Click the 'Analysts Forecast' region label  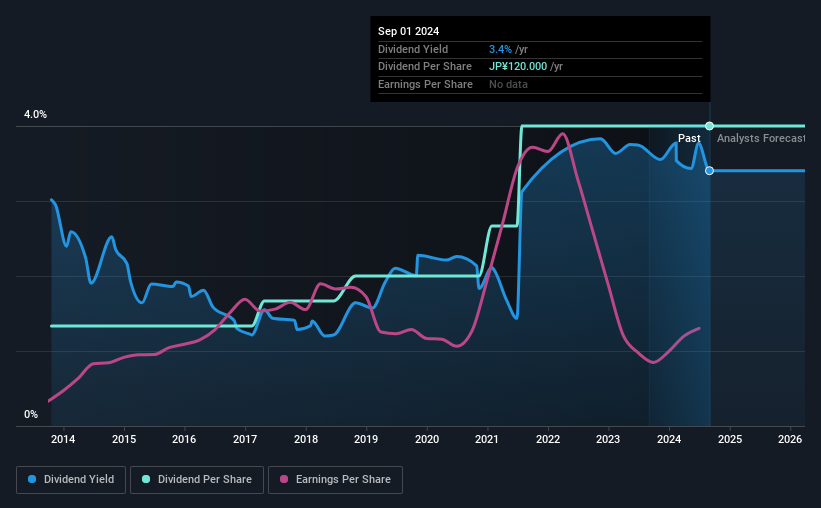pos(761,138)
